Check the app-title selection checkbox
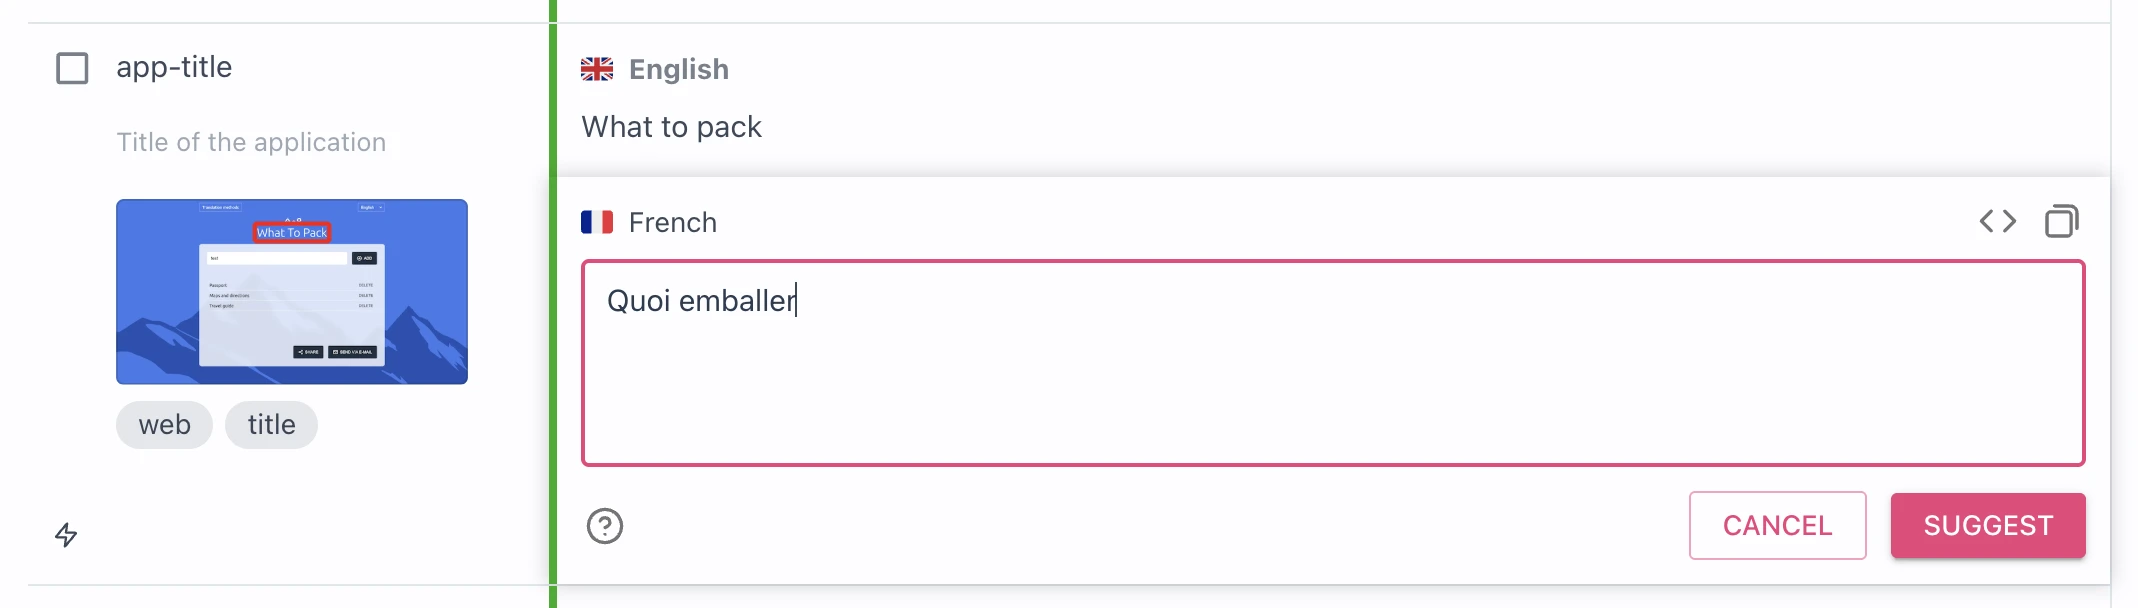The width and height of the screenshot is (2138, 608). coord(71,67)
